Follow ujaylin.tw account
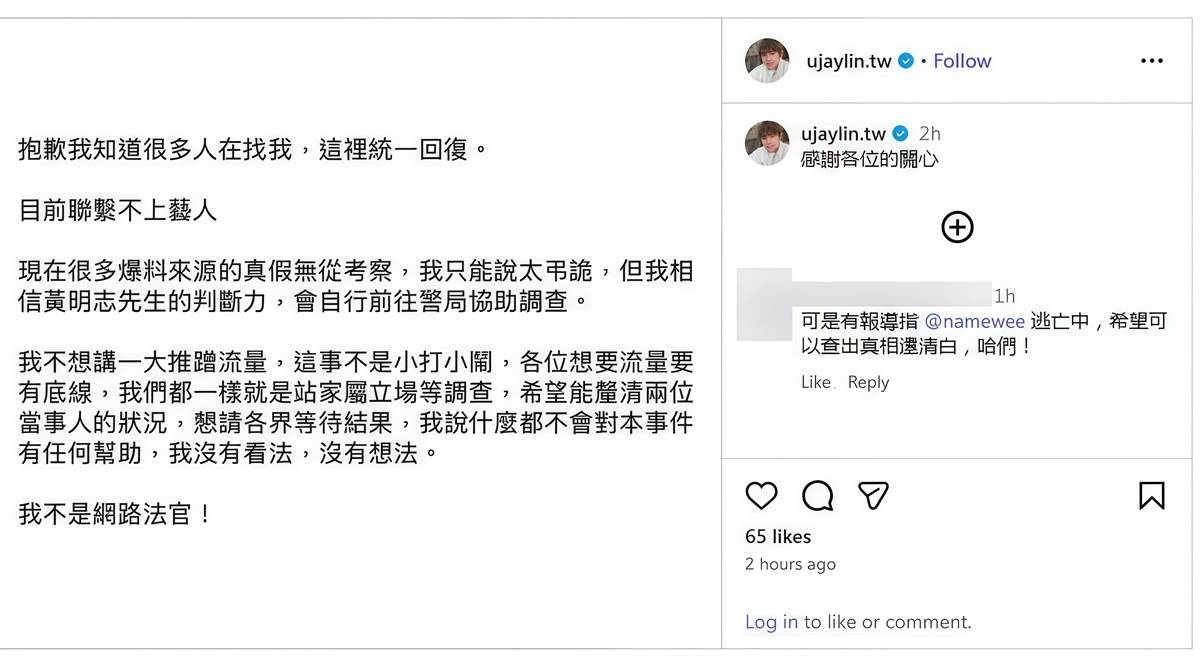Image resolution: width=1200 pixels, height=661 pixels. click(x=962, y=61)
